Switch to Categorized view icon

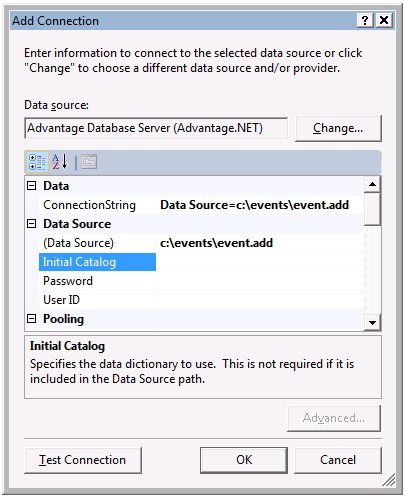pos(37,162)
